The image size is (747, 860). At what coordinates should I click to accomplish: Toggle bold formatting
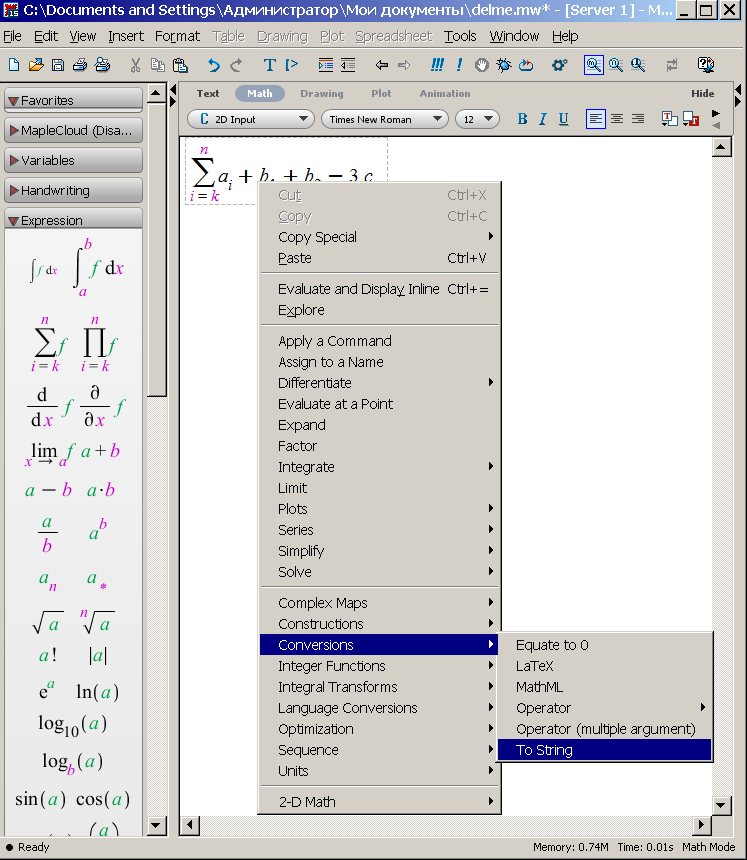(x=523, y=119)
